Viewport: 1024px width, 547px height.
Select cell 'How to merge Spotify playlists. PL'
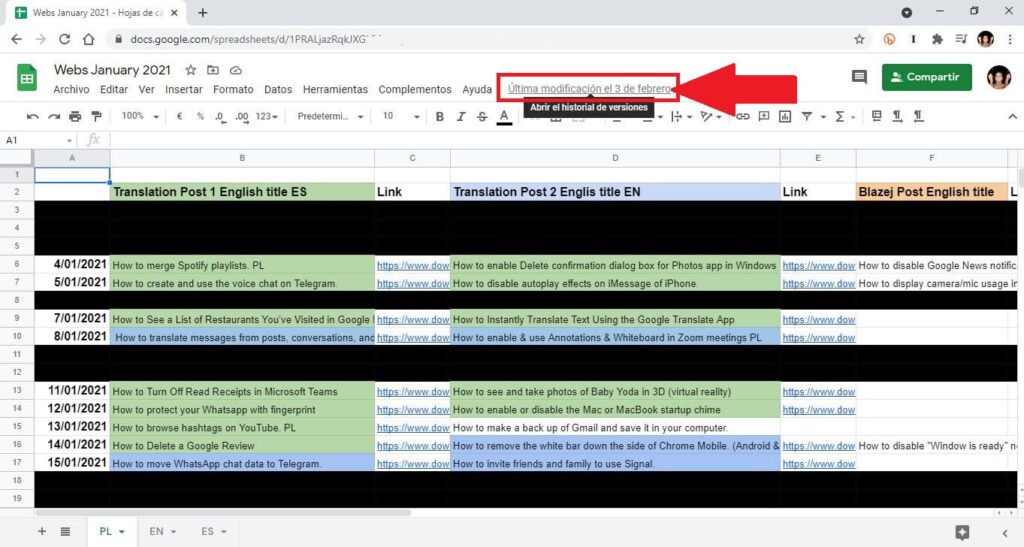[242, 265]
